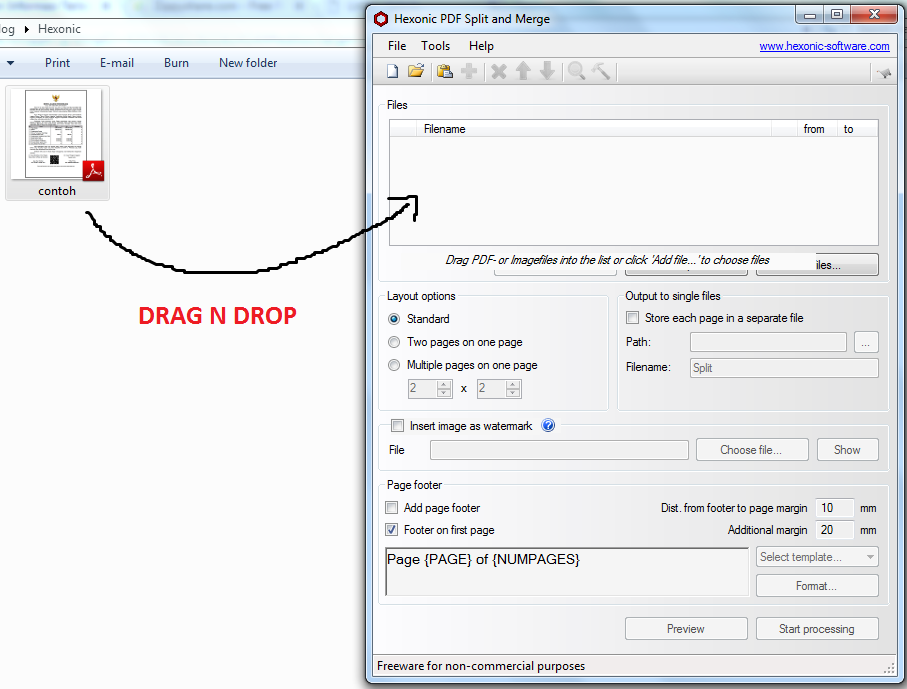Open the Help menu

click(x=481, y=46)
